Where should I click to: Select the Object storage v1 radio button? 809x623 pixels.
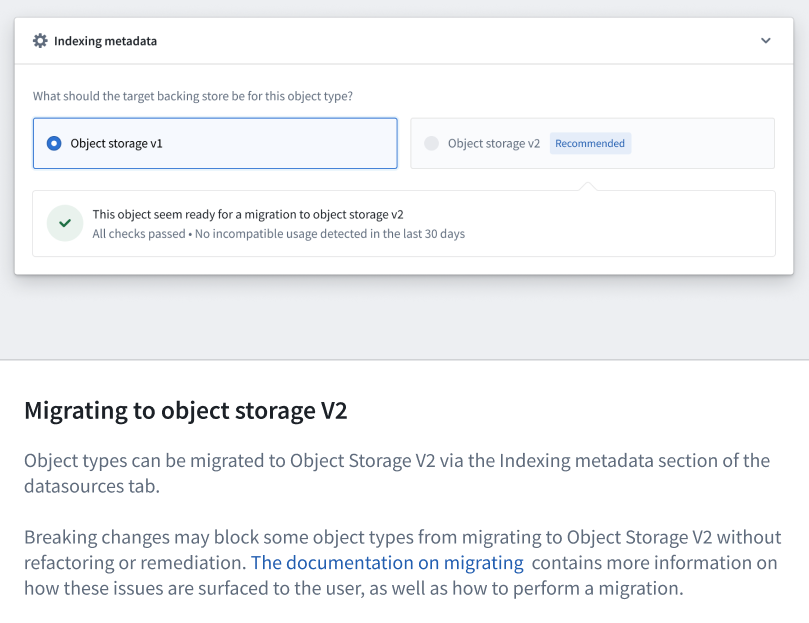[x=54, y=143]
